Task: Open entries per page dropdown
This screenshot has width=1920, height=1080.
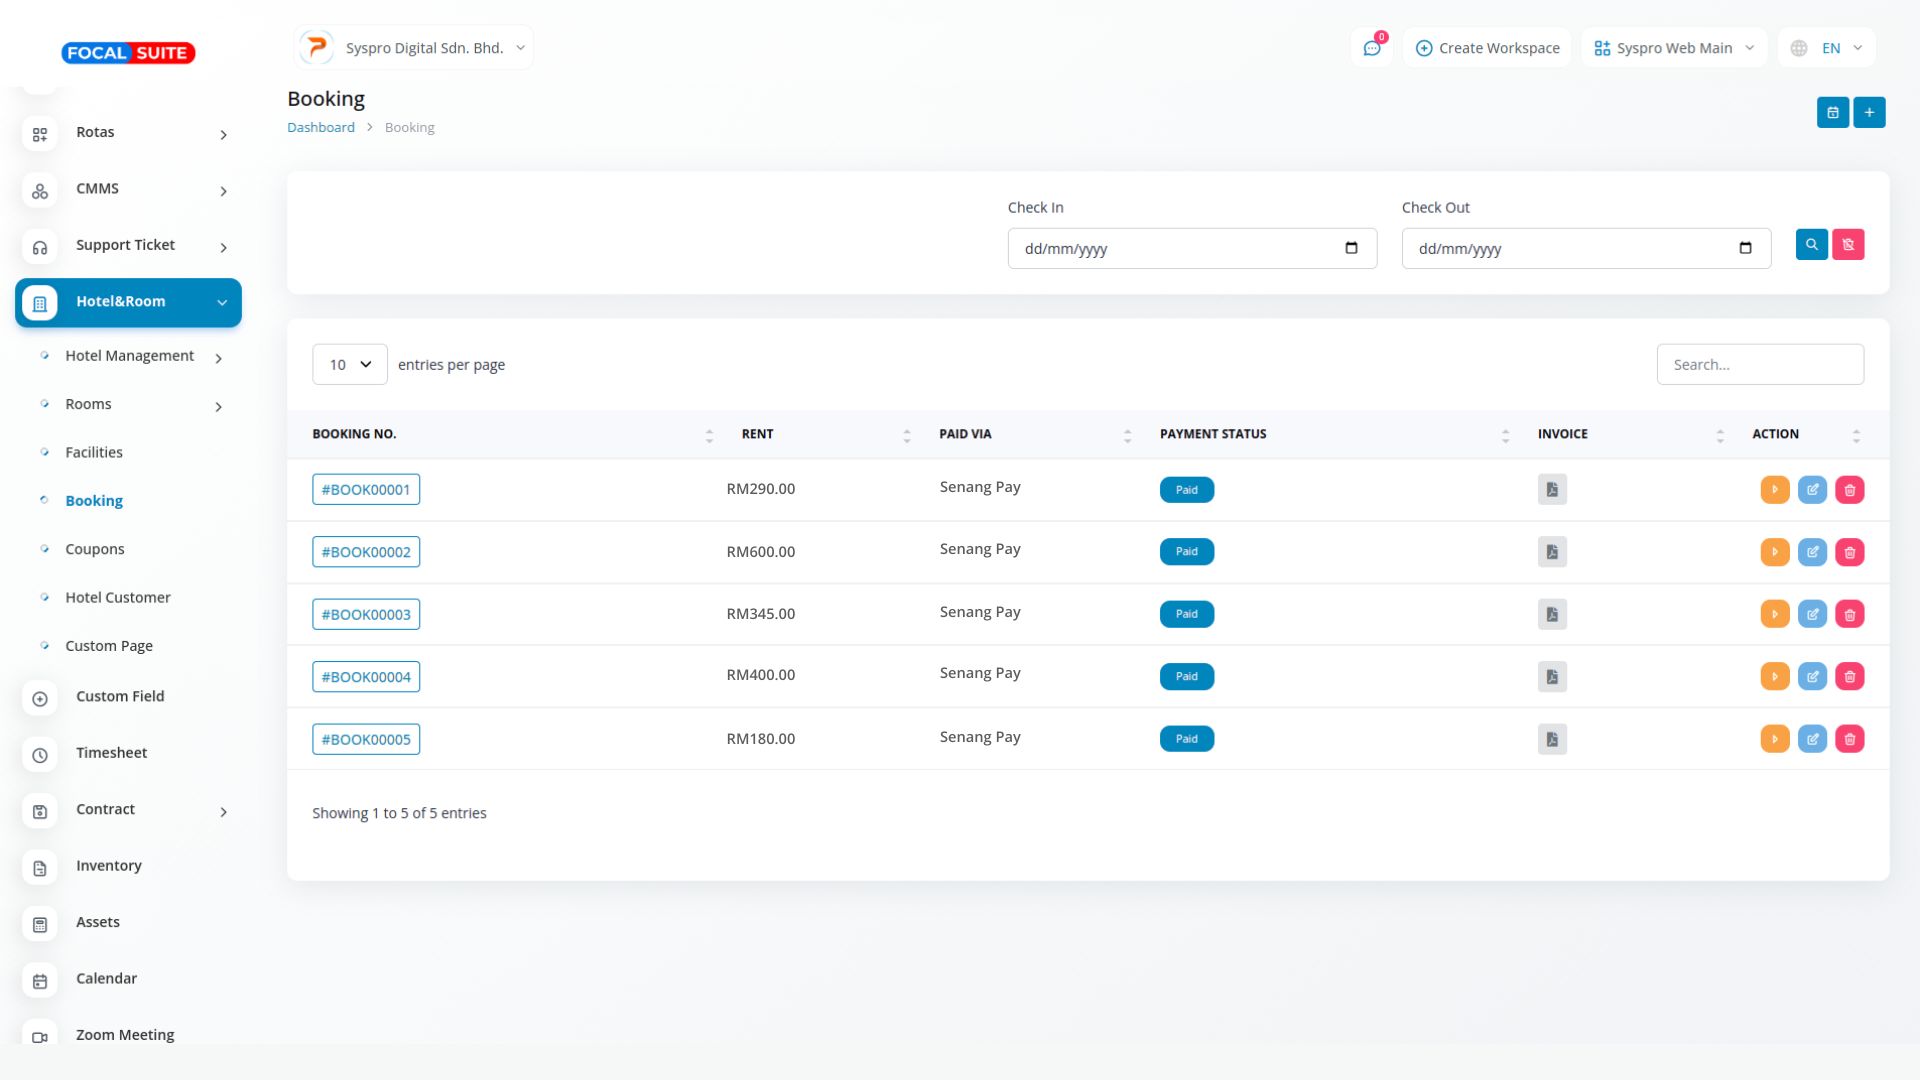Action: tap(349, 365)
